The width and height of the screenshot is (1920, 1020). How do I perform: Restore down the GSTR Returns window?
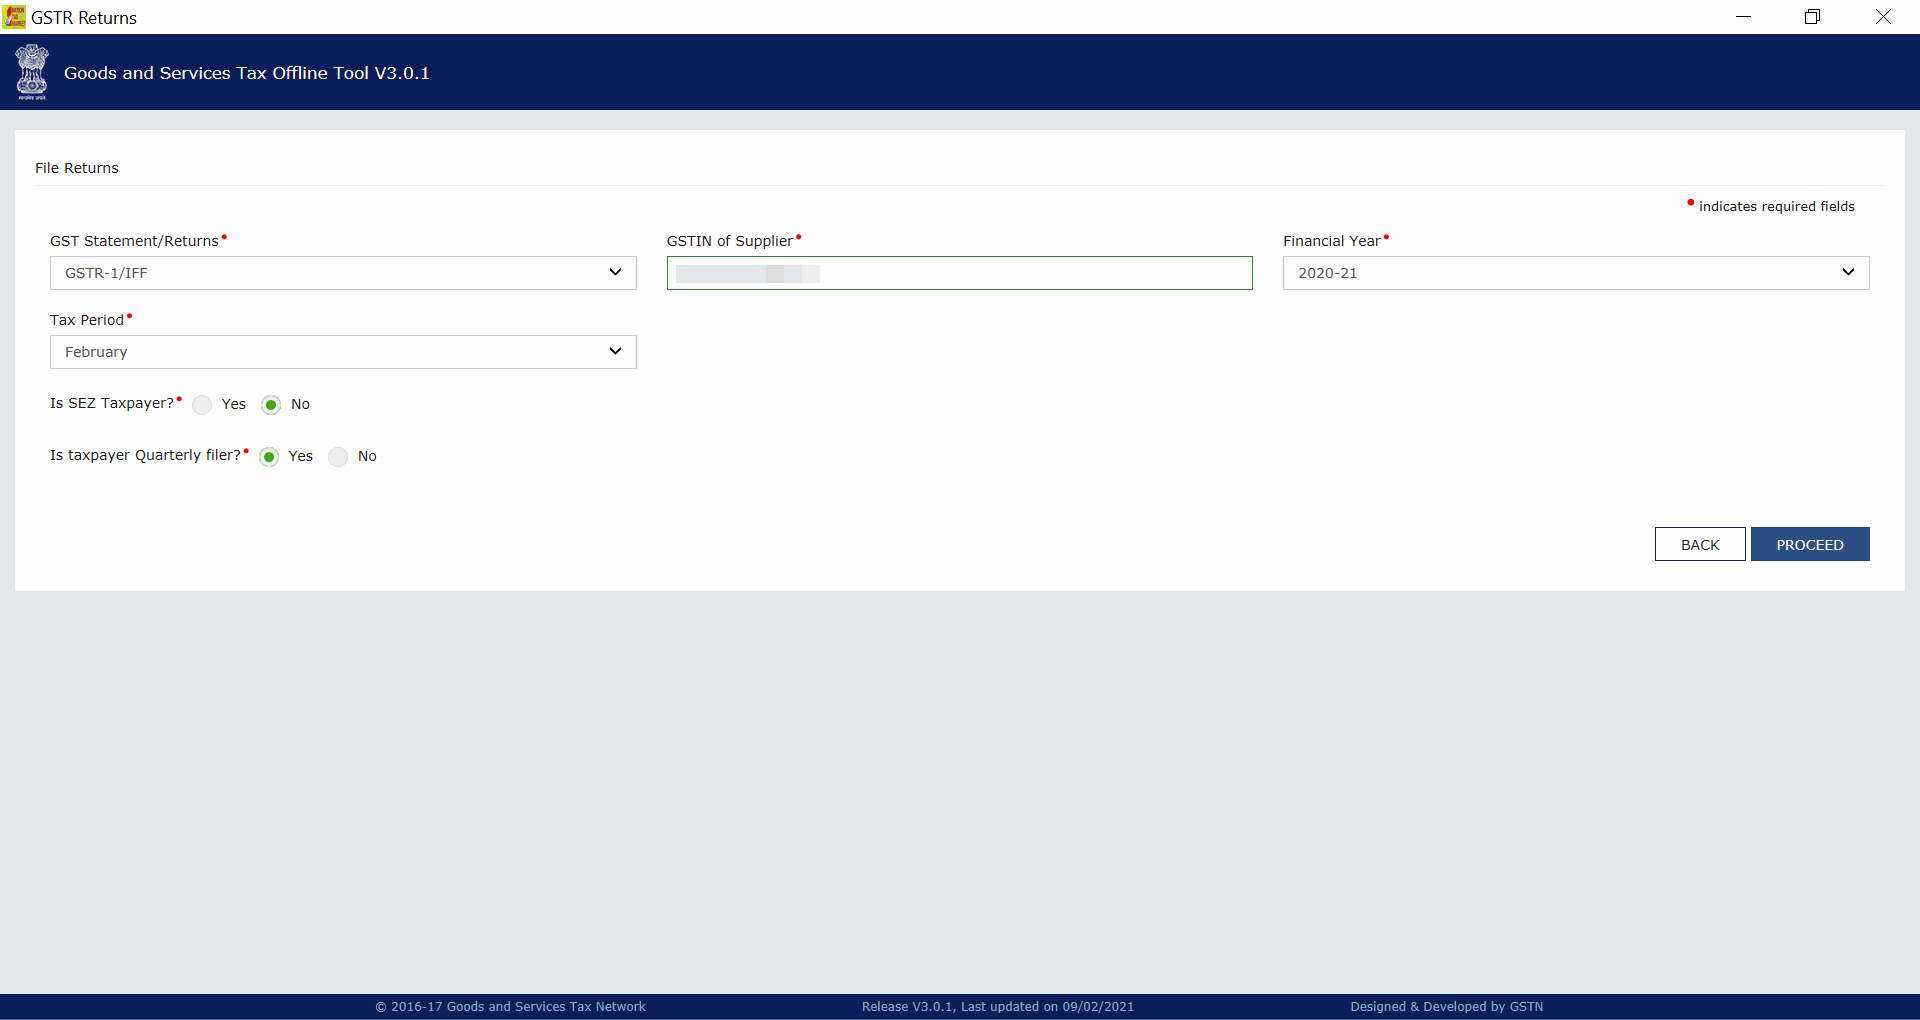[1812, 17]
